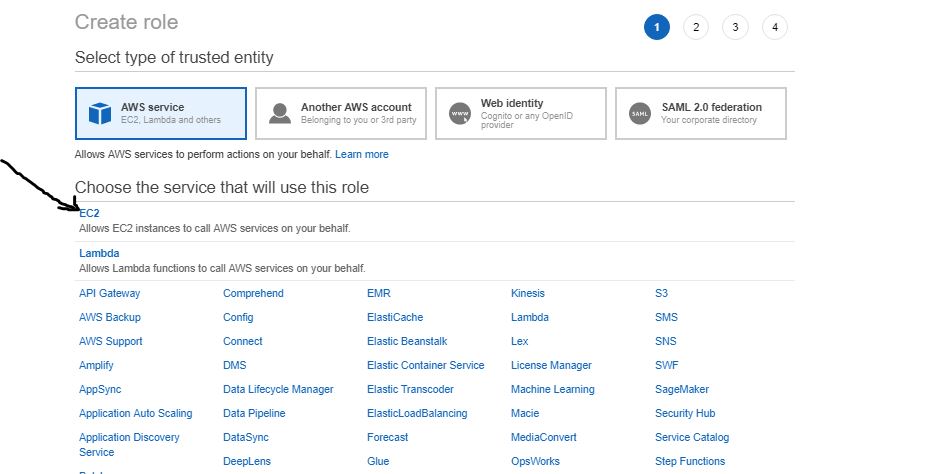Viewport: 945px width, 474px height.
Task: Select Glue service
Action: click(378, 461)
